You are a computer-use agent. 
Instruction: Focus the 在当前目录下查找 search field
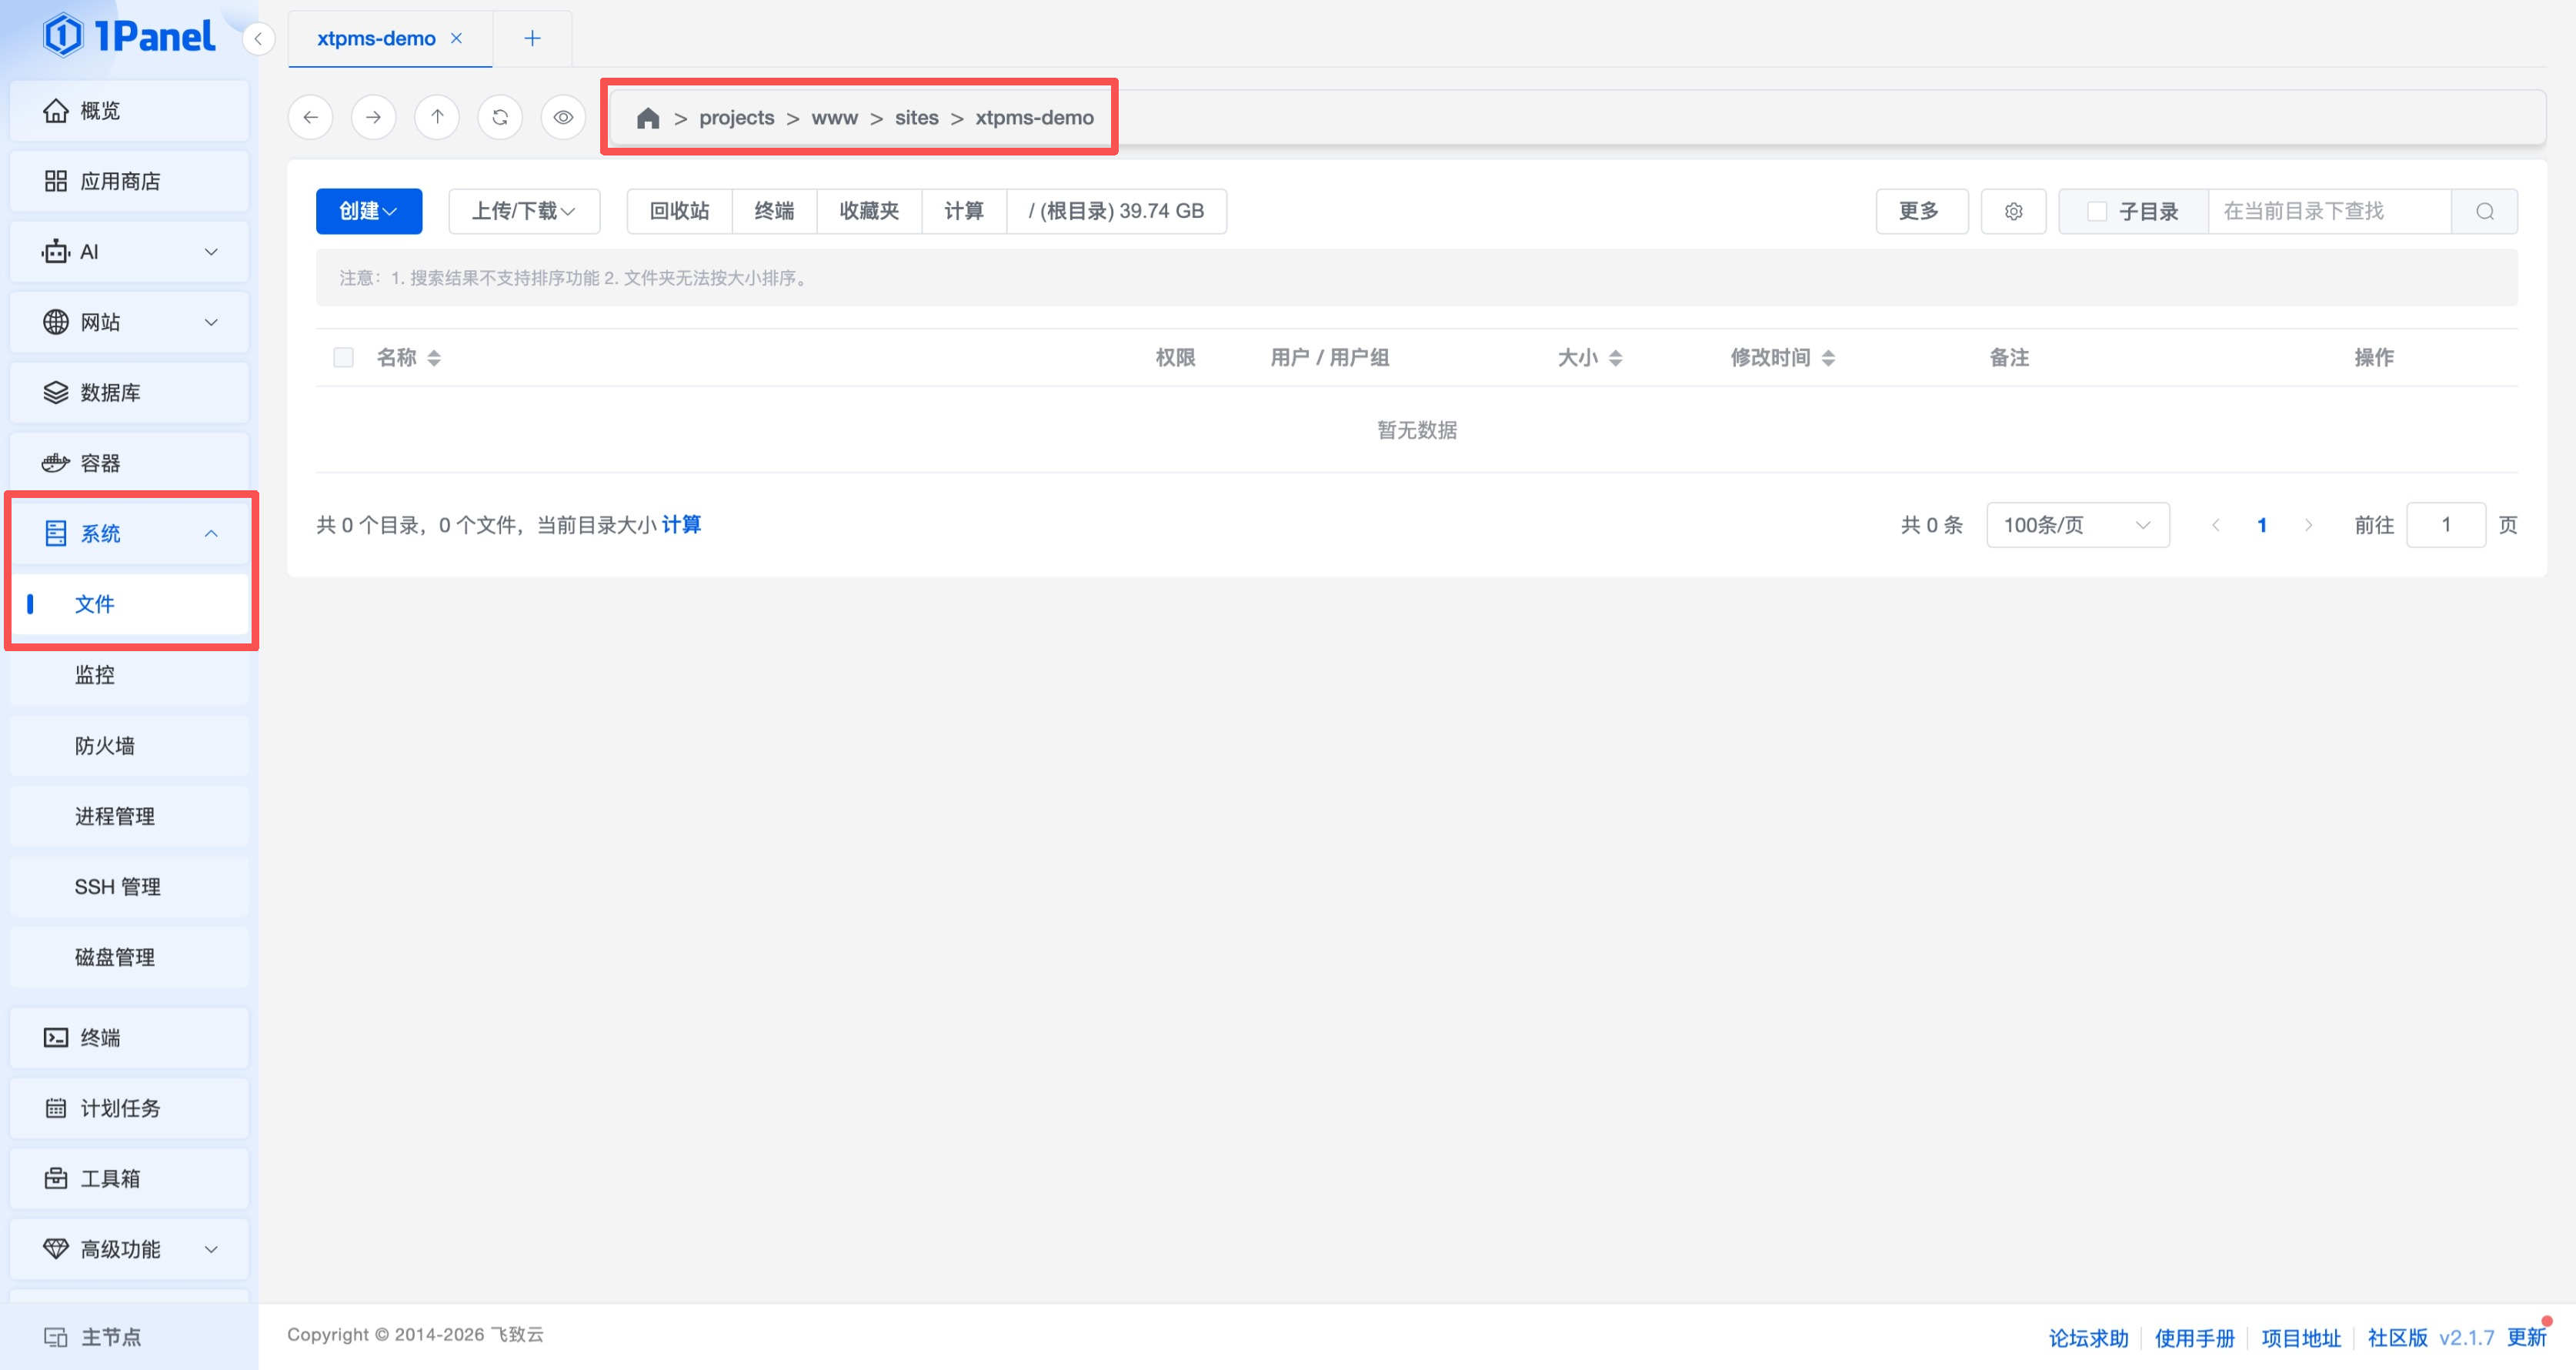(x=2330, y=211)
